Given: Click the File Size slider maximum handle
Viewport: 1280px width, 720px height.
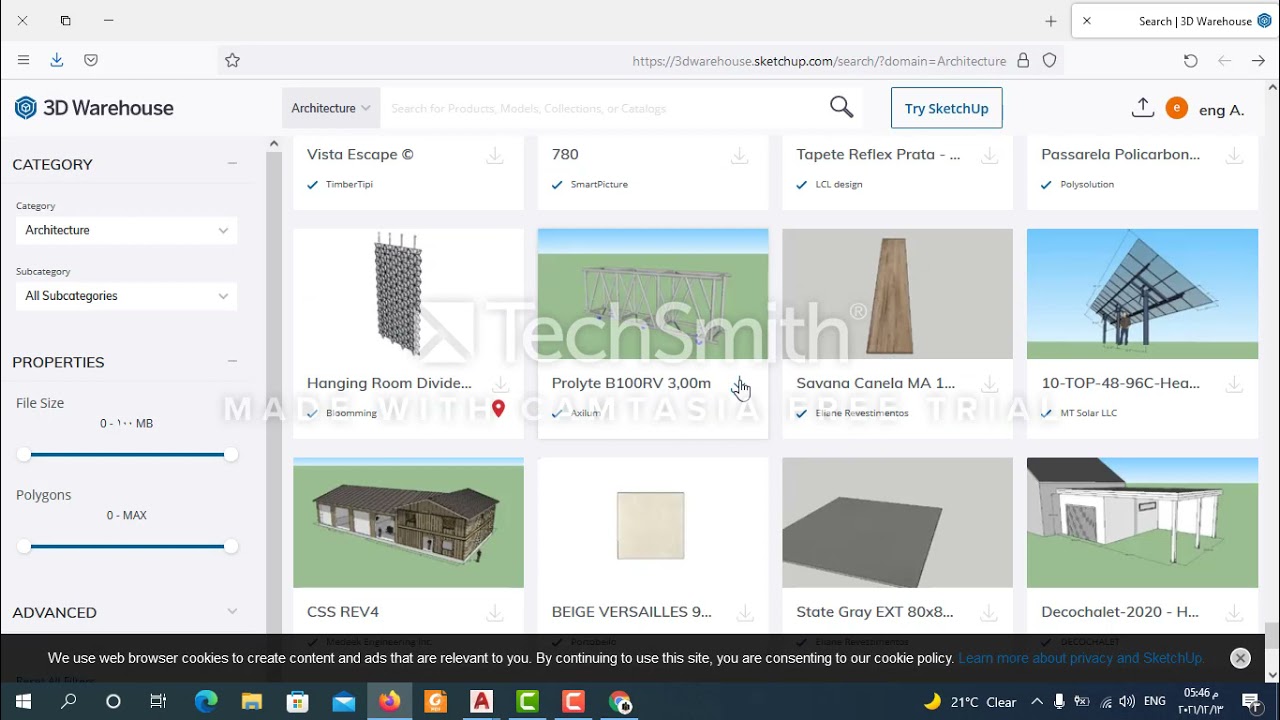Looking at the screenshot, I should coord(231,455).
